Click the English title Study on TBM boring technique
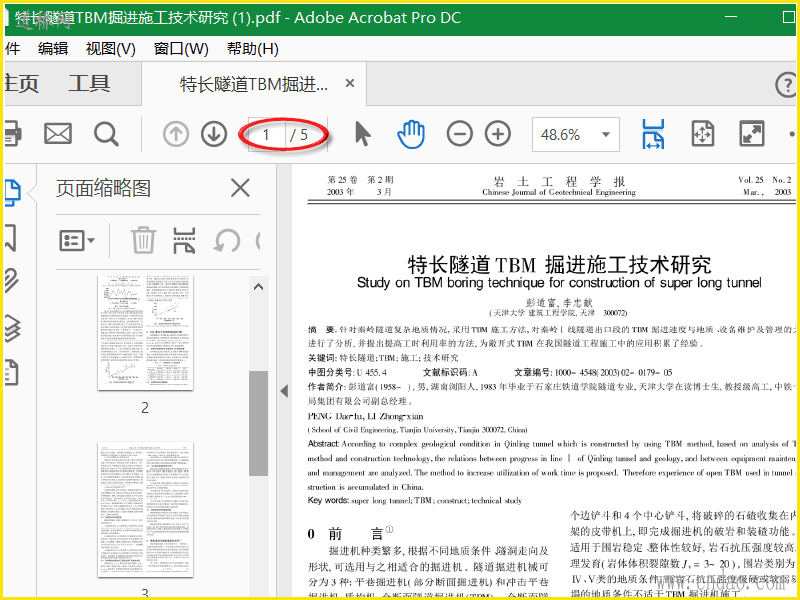Viewport: 800px width, 600px height. (559, 283)
